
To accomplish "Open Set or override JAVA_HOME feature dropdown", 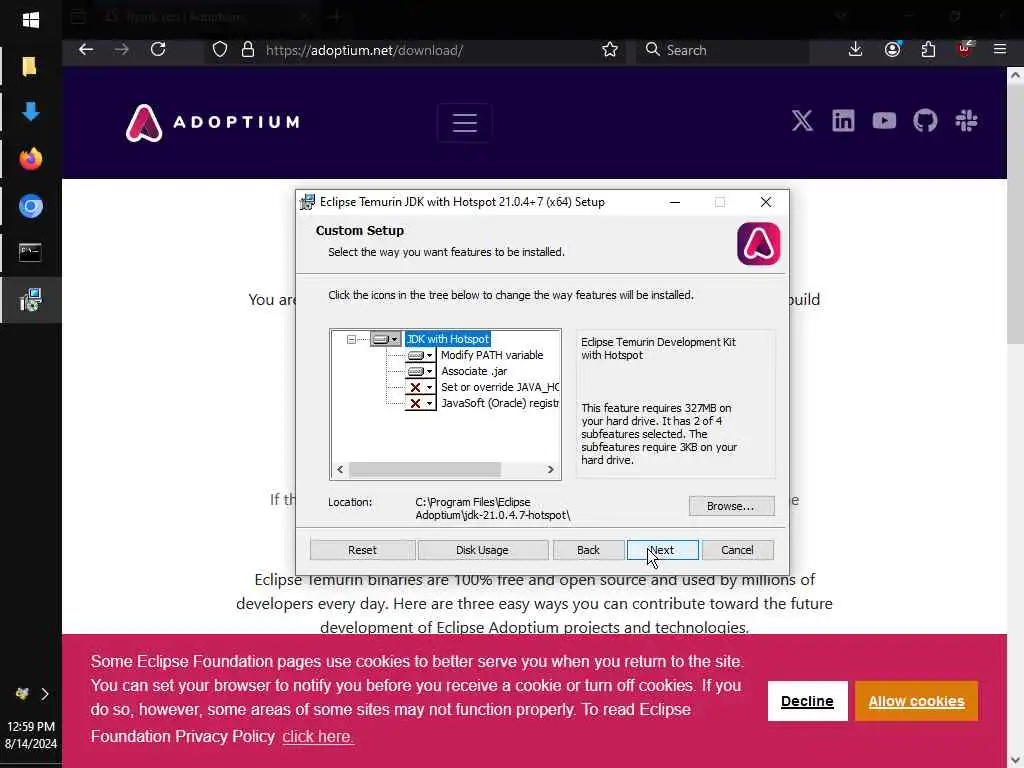I will [x=421, y=387].
